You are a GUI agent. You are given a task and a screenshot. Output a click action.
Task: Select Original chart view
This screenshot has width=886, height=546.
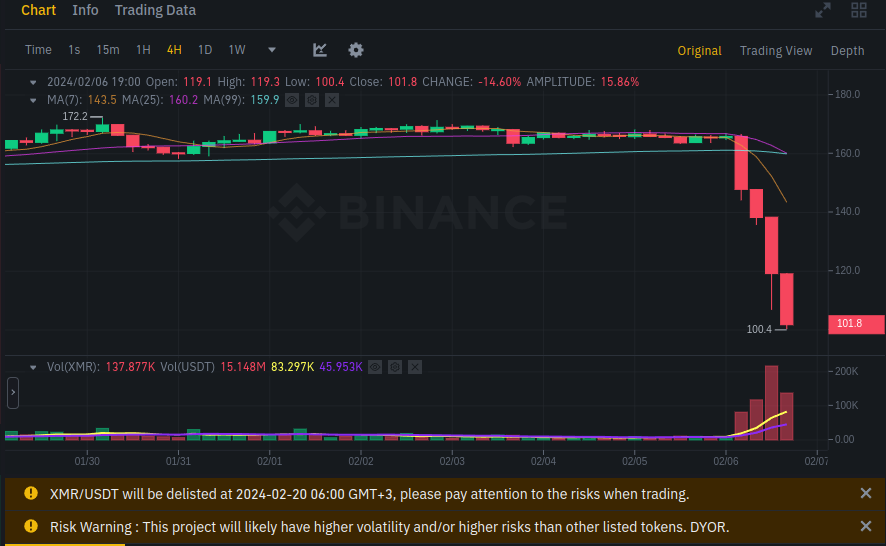click(700, 50)
